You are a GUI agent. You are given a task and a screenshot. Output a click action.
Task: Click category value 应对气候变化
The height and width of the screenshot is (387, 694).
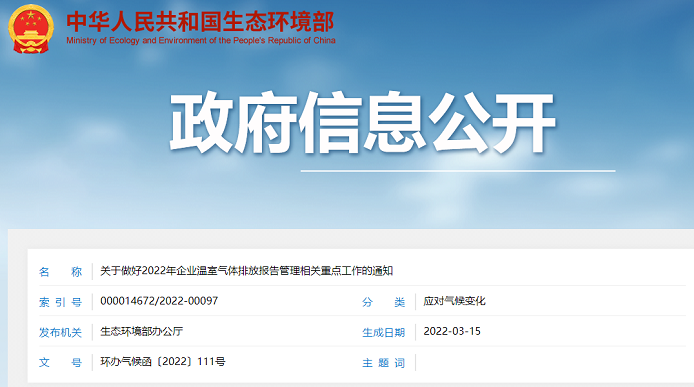(454, 301)
